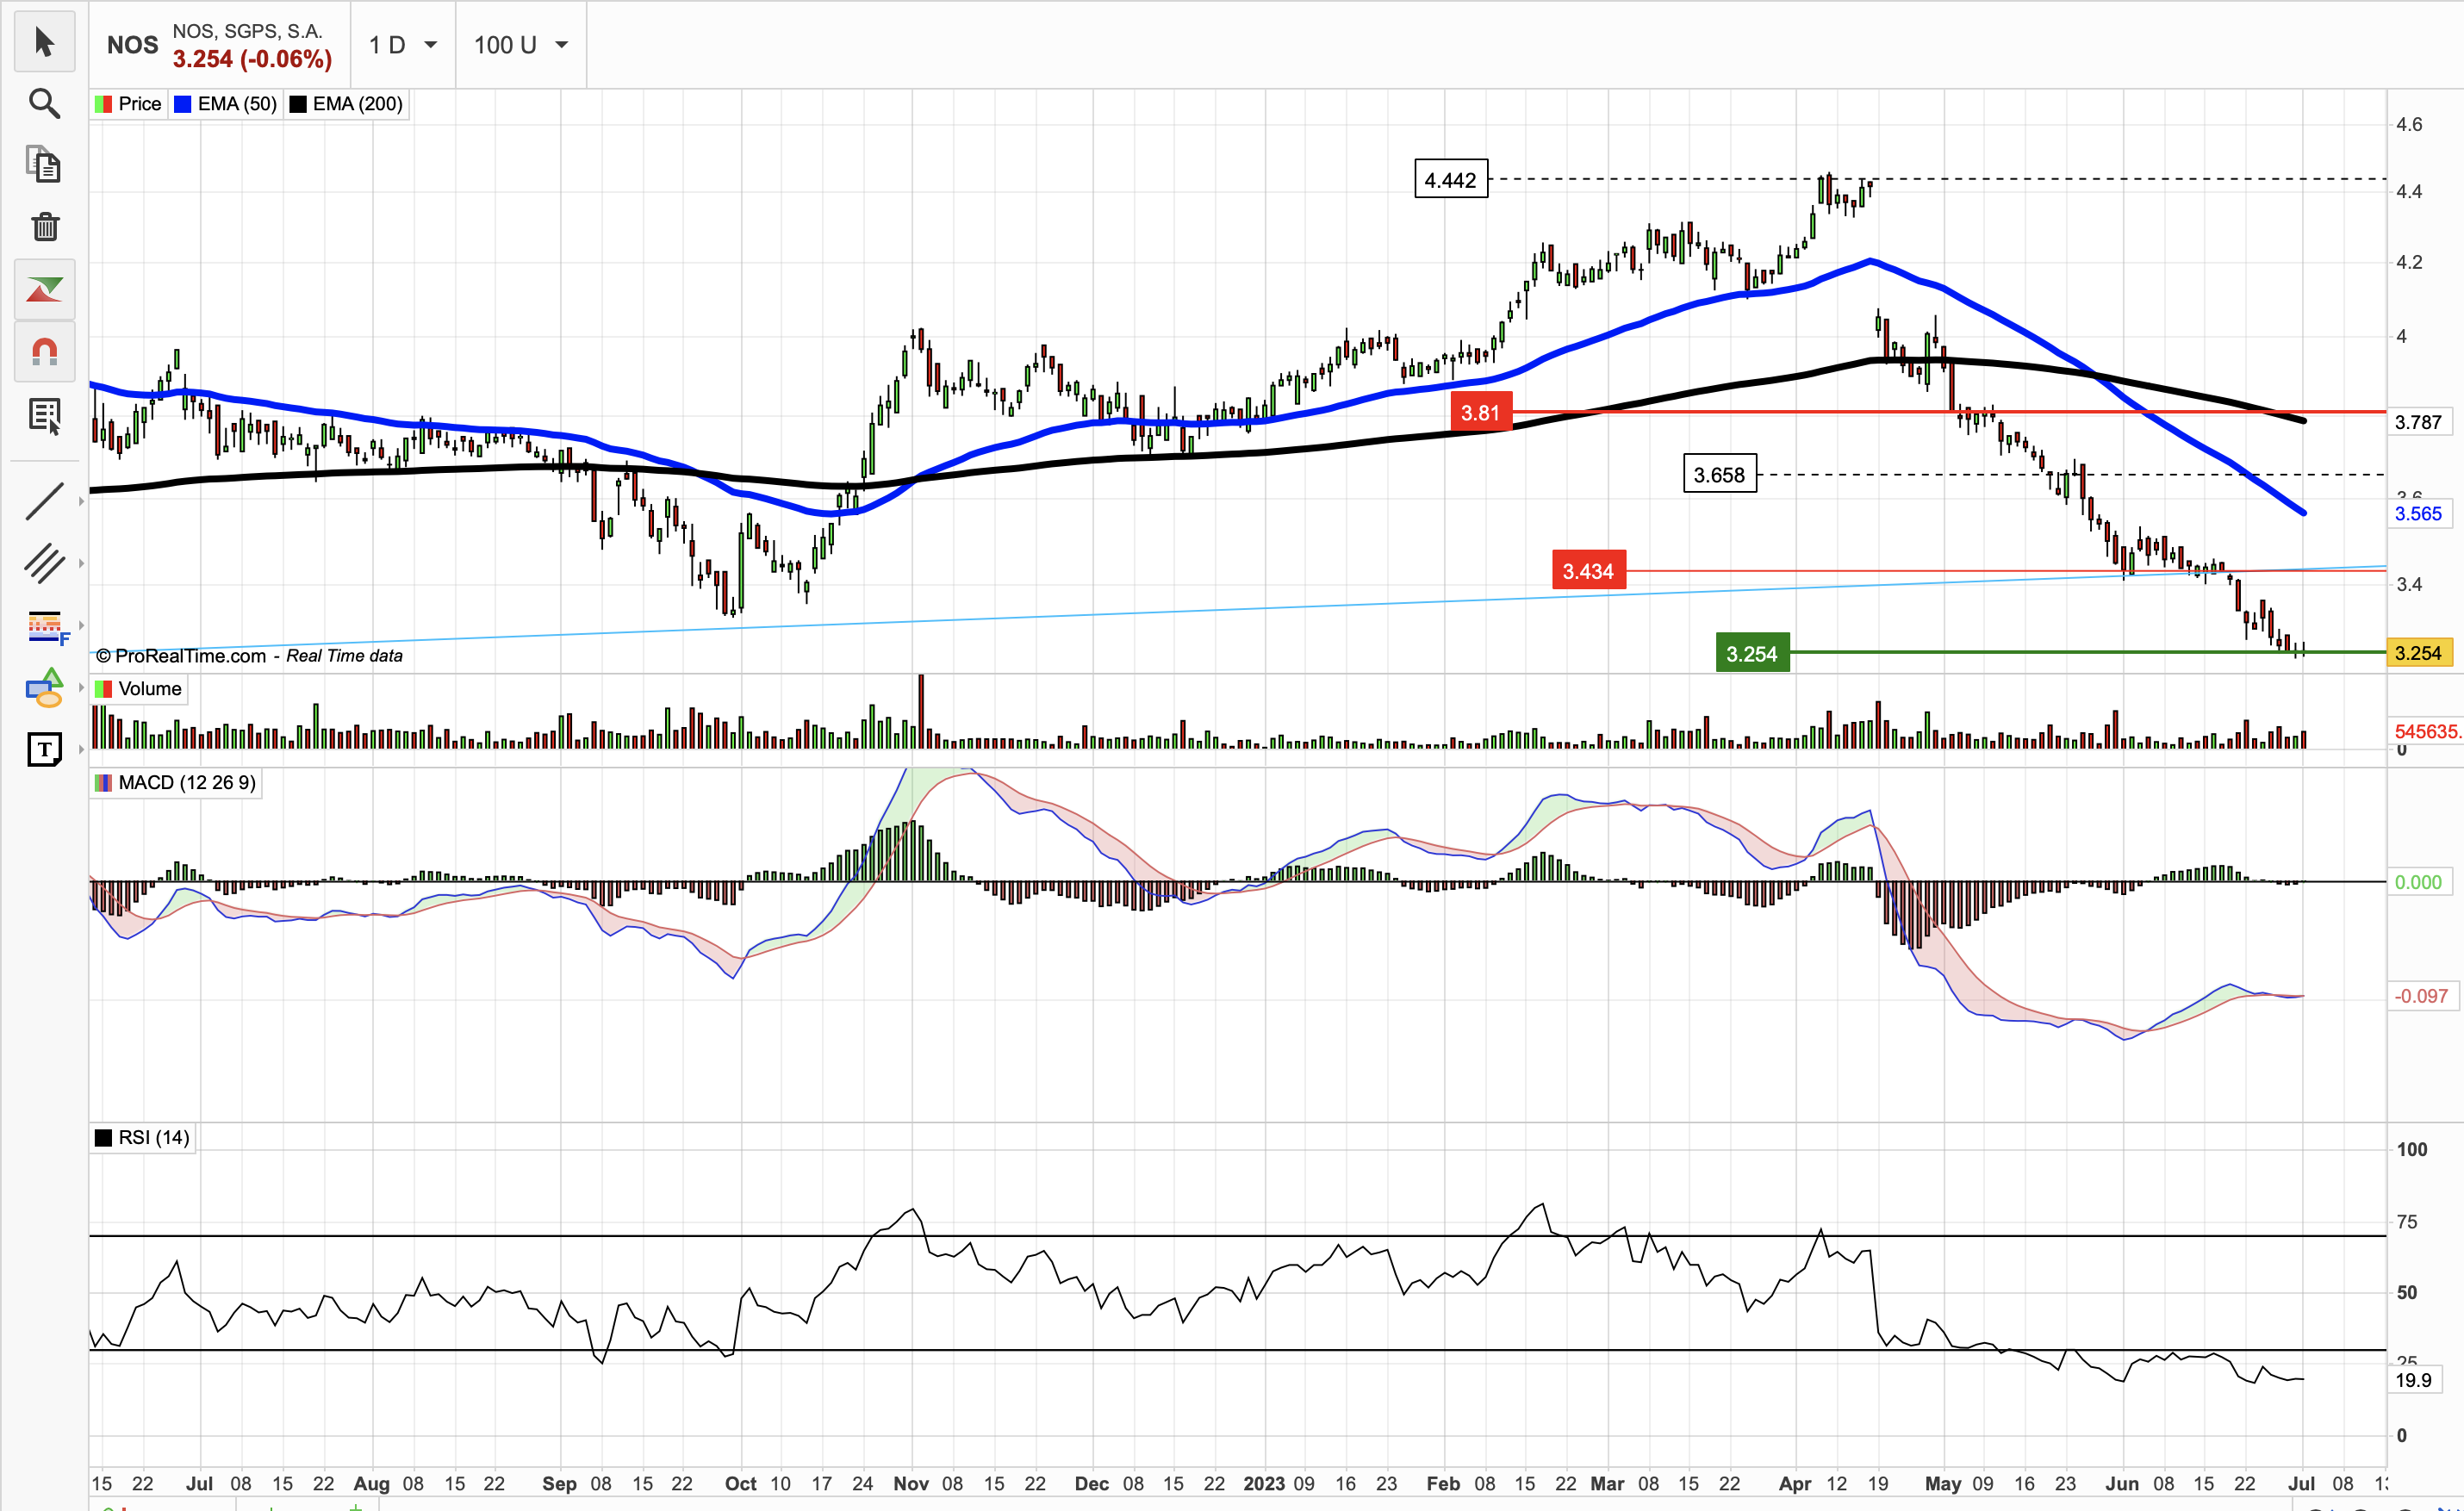Choose the trend line drawing tool
The height and width of the screenshot is (1511, 2464).
click(44, 501)
